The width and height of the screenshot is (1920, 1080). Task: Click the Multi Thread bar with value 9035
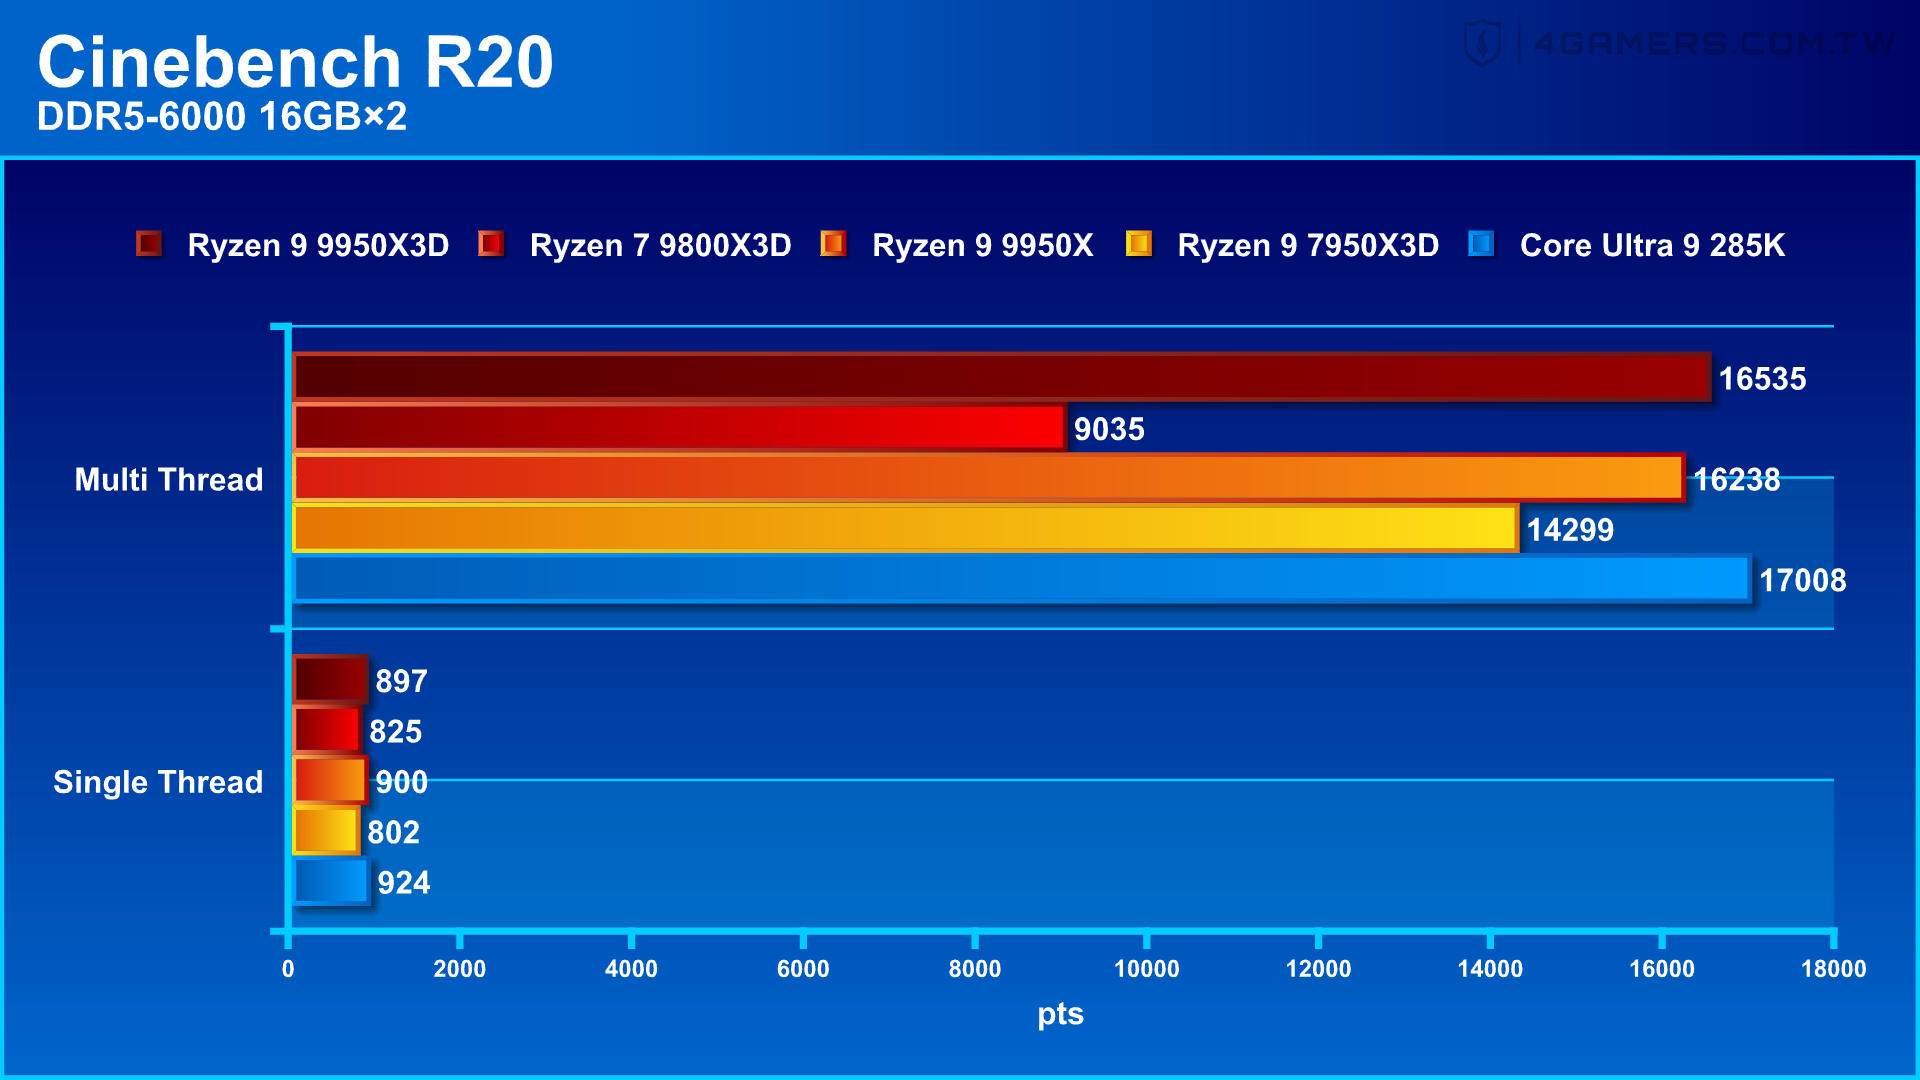click(679, 428)
